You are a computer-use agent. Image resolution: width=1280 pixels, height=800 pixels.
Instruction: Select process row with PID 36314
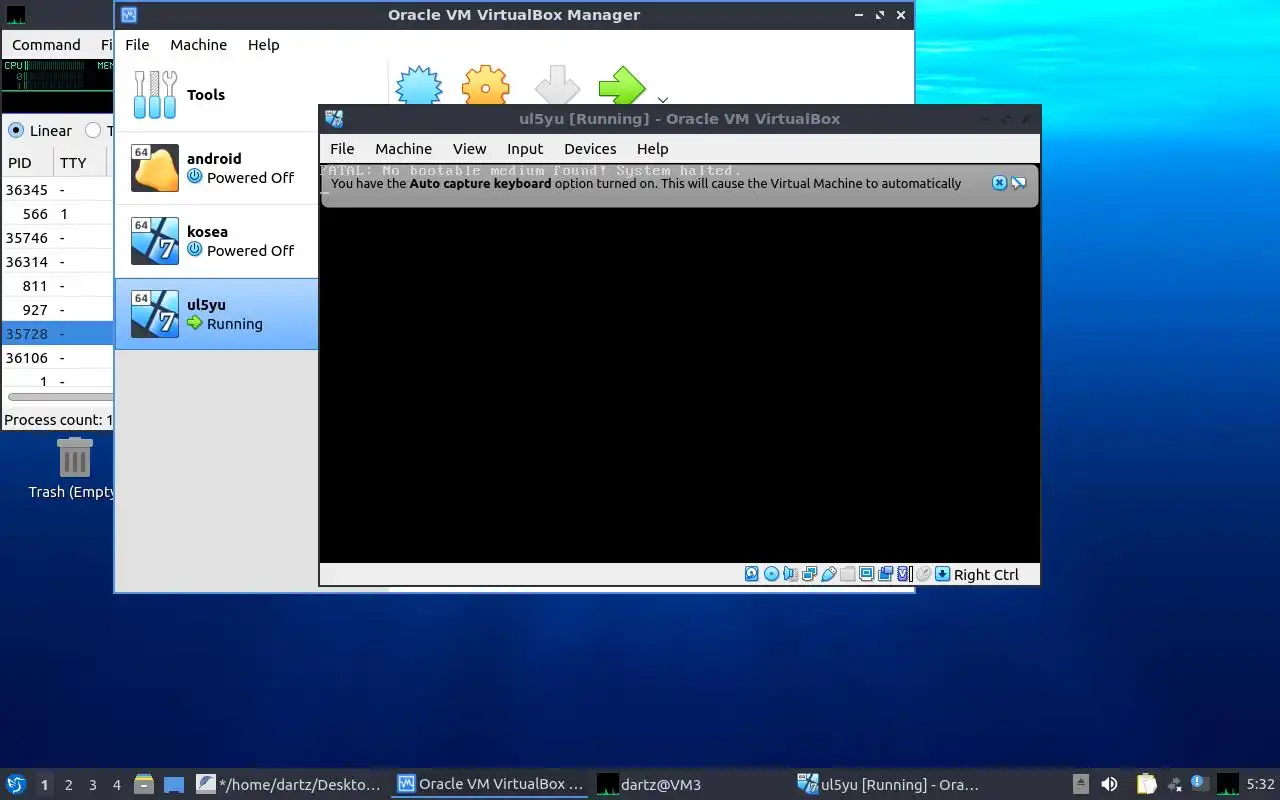[58, 262]
